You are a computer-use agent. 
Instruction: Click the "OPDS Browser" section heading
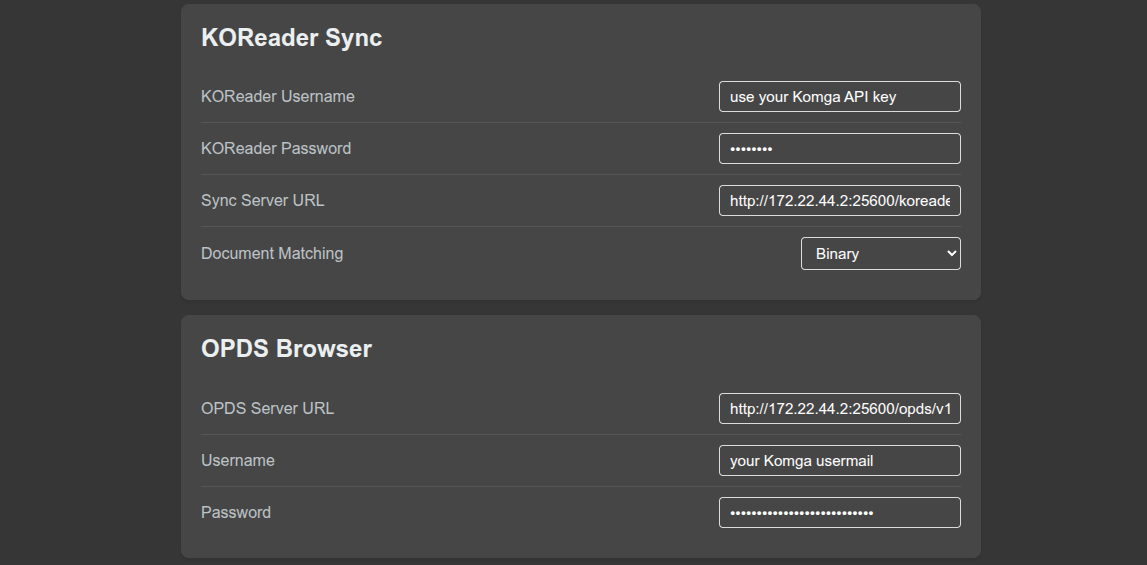click(x=286, y=349)
